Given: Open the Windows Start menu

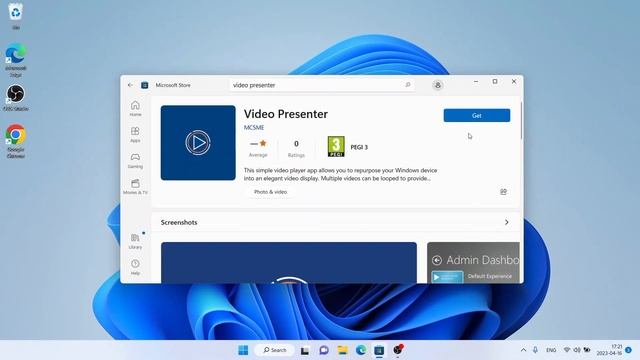Looking at the screenshot, I should click(x=243, y=350).
